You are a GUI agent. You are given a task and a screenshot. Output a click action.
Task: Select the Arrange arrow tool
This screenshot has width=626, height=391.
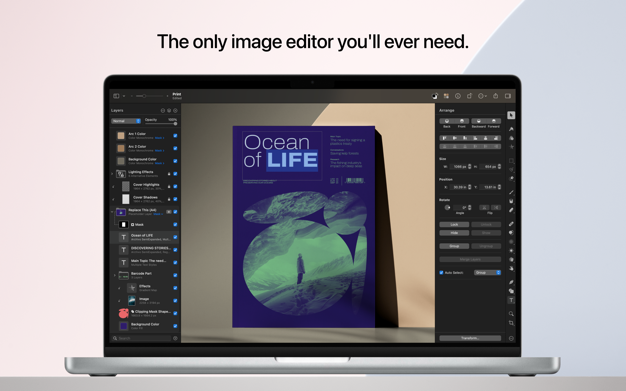(x=511, y=115)
